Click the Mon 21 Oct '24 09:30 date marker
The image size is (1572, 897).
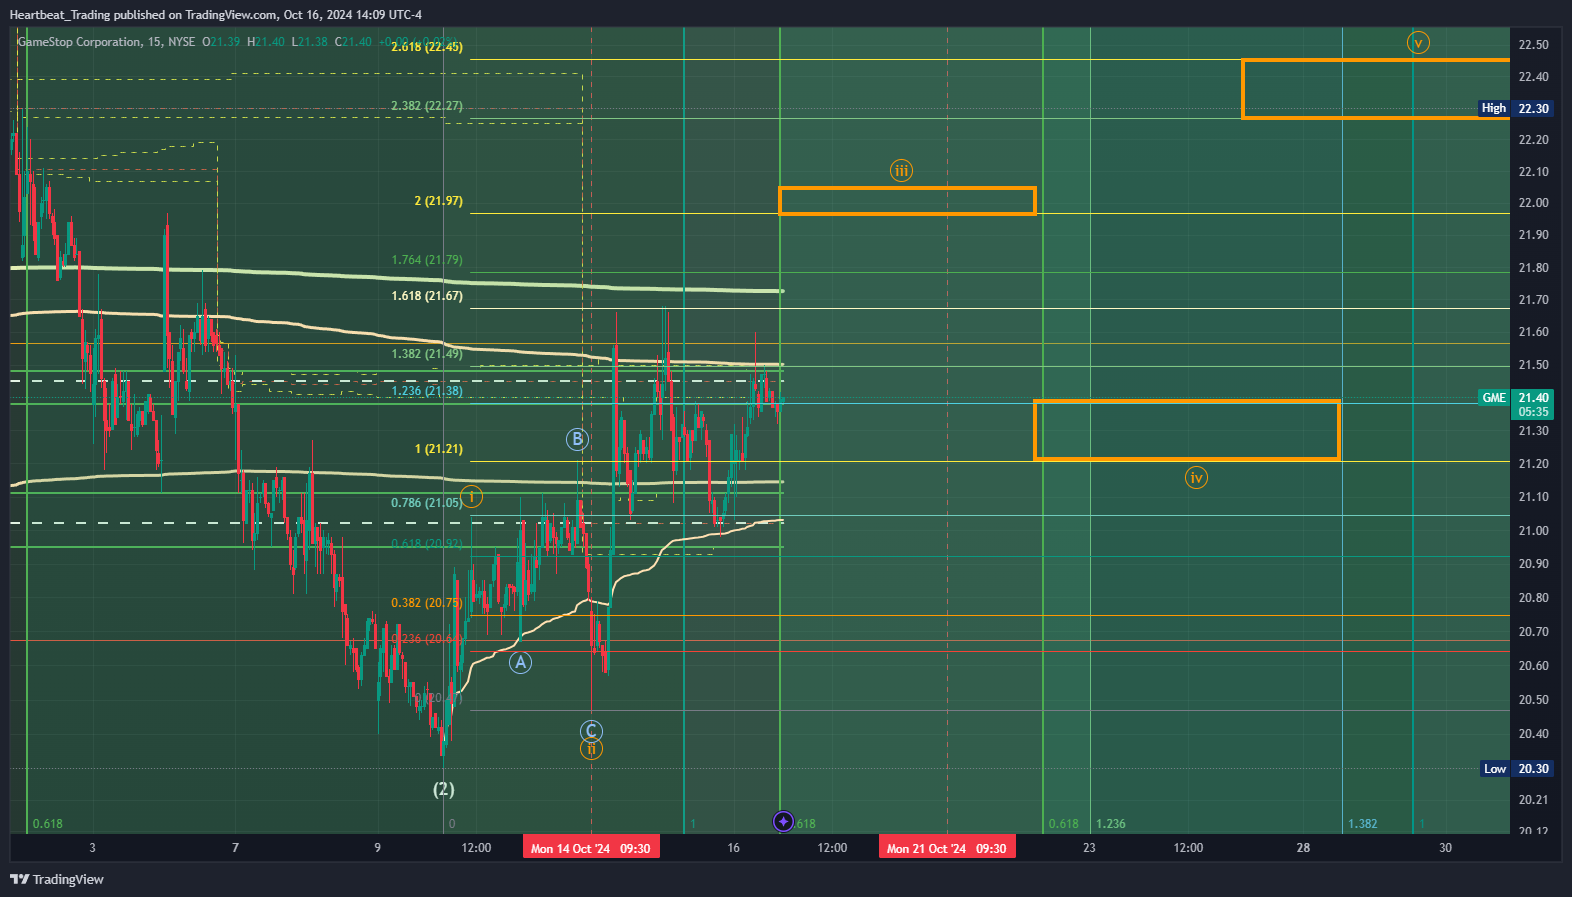click(x=947, y=848)
